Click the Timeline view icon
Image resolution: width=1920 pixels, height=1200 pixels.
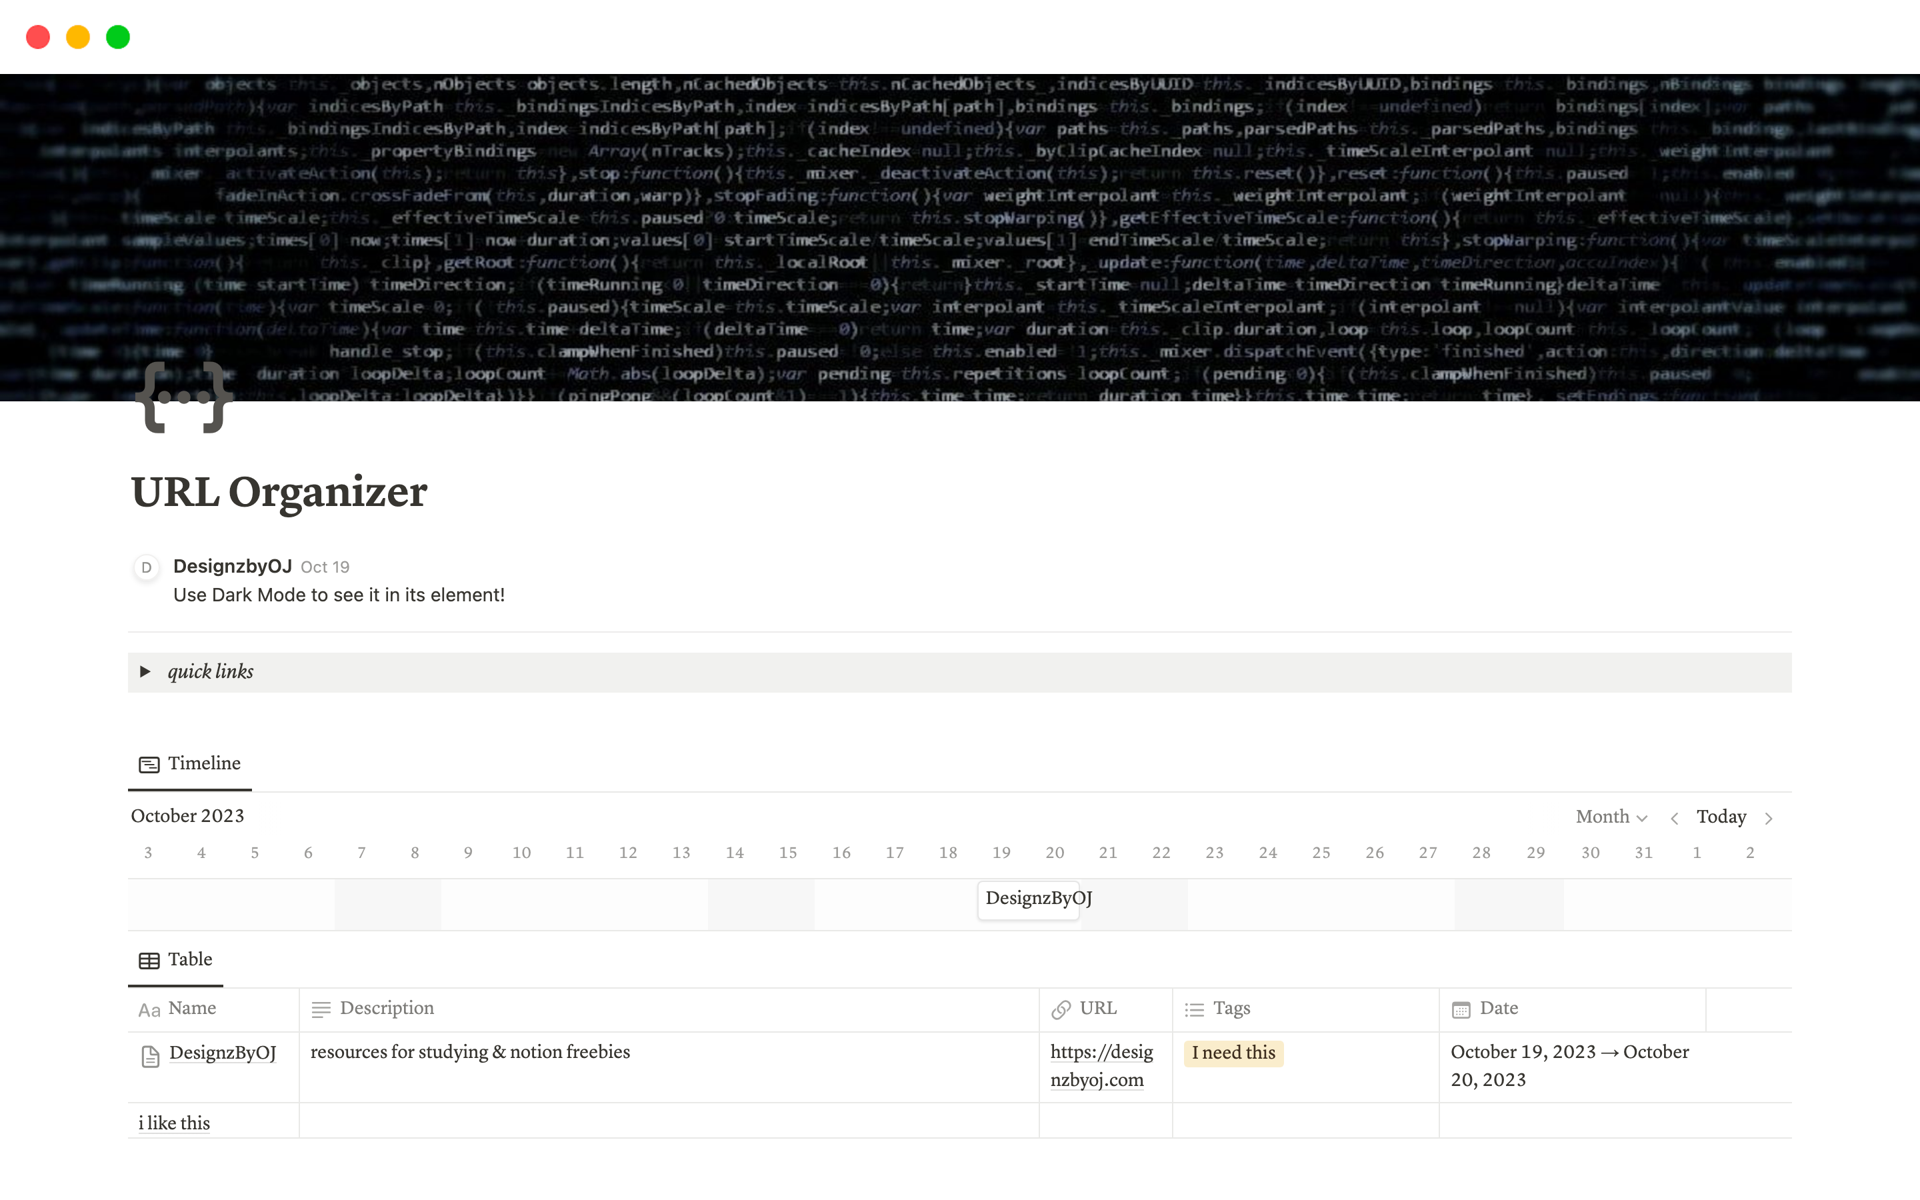pyautogui.click(x=149, y=763)
